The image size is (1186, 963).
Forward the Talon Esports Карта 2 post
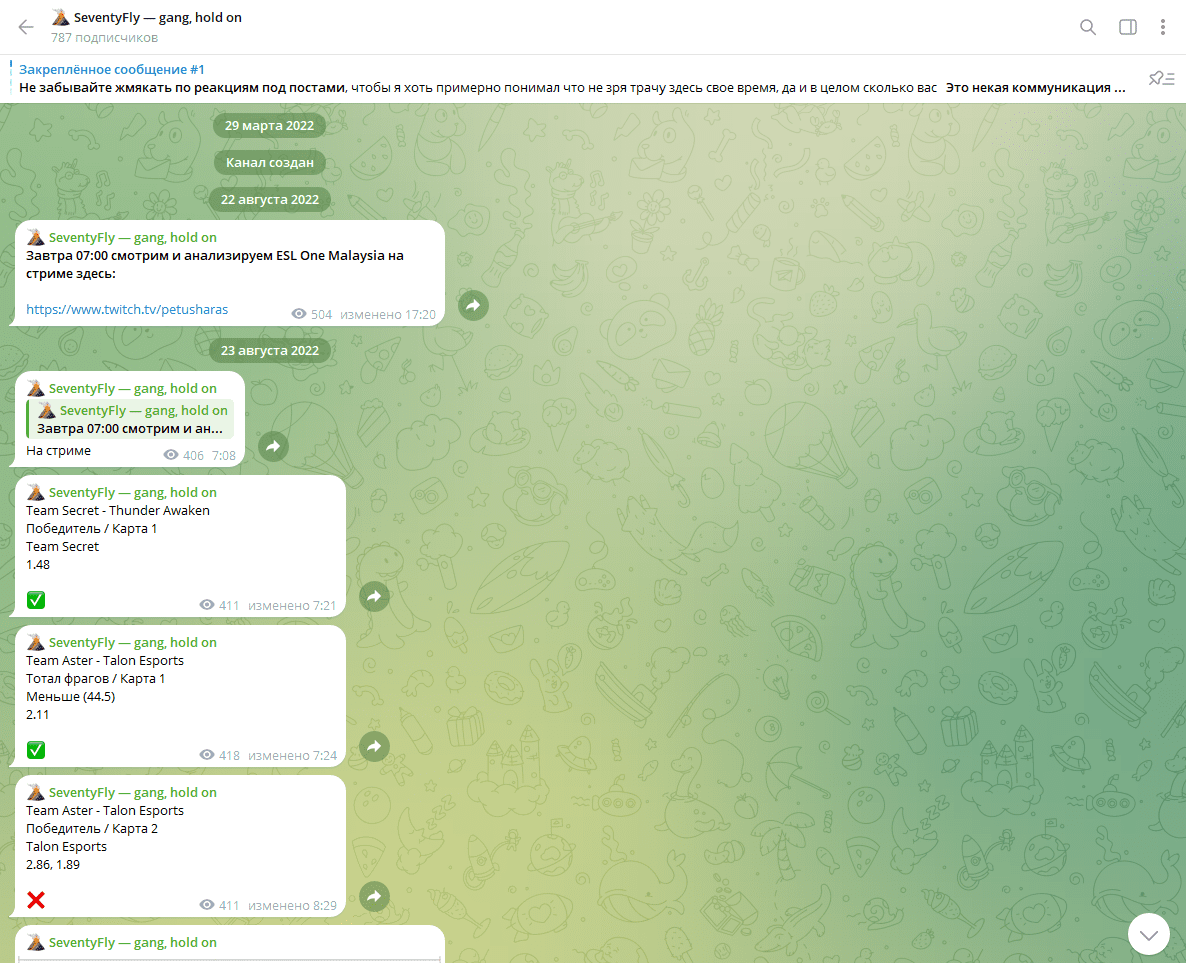[x=374, y=896]
